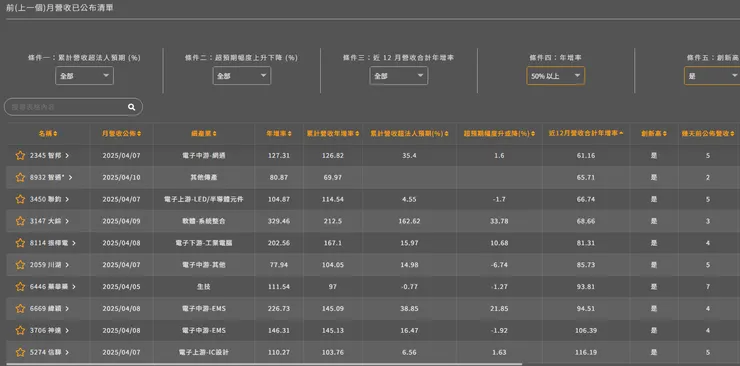Open the 2059 川湖 stock link
Image resolution: width=740 pixels, height=366 pixels.
point(49,265)
